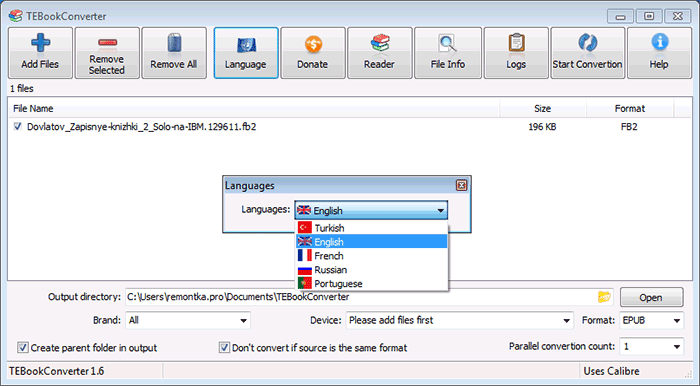
Task: Sort by the Size column header
Action: tap(542, 108)
